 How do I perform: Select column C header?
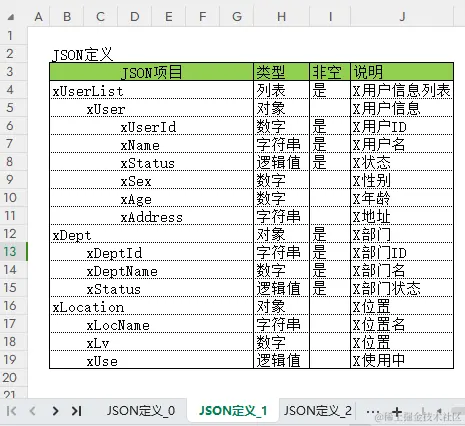click(101, 16)
